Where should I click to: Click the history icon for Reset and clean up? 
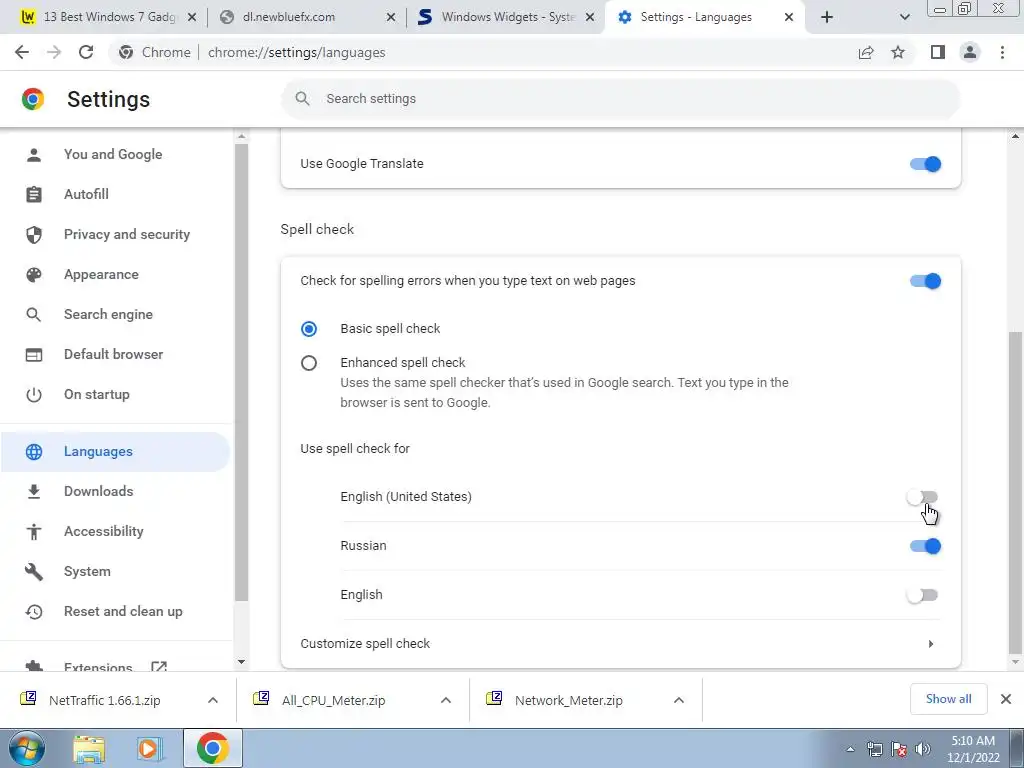(34, 612)
